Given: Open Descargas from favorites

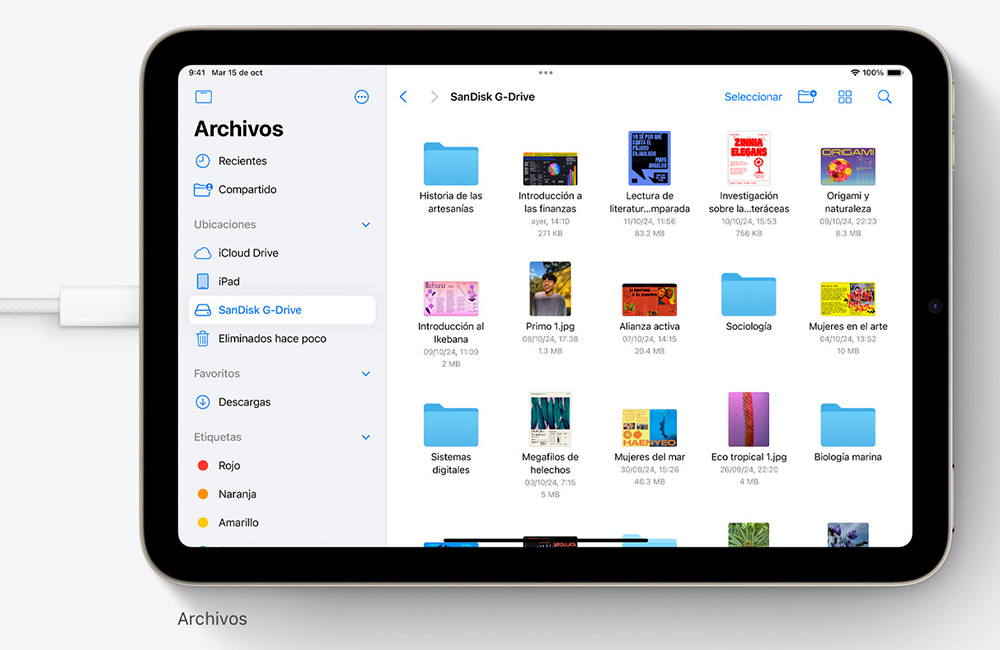Looking at the screenshot, I should (x=244, y=402).
